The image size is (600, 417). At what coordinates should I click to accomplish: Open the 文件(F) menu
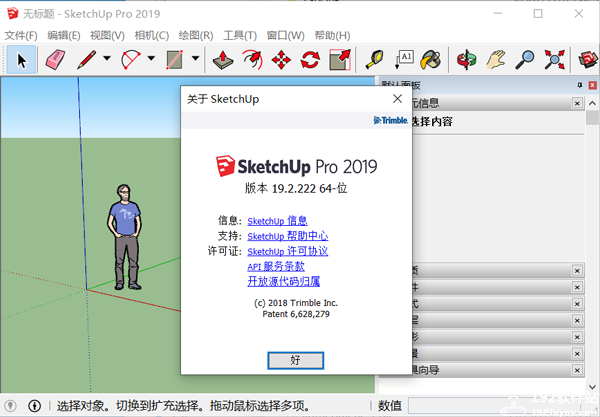21,36
